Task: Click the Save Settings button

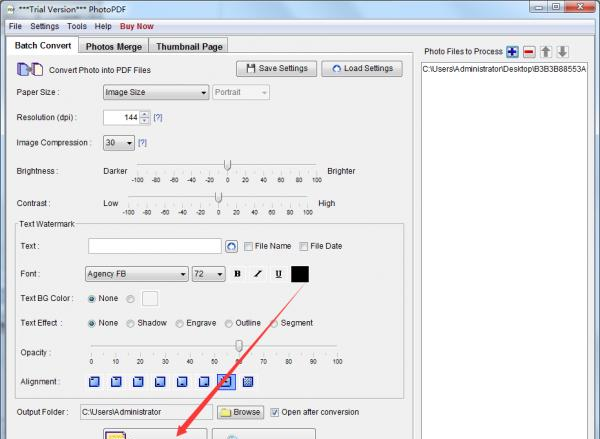Action: click(277, 69)
